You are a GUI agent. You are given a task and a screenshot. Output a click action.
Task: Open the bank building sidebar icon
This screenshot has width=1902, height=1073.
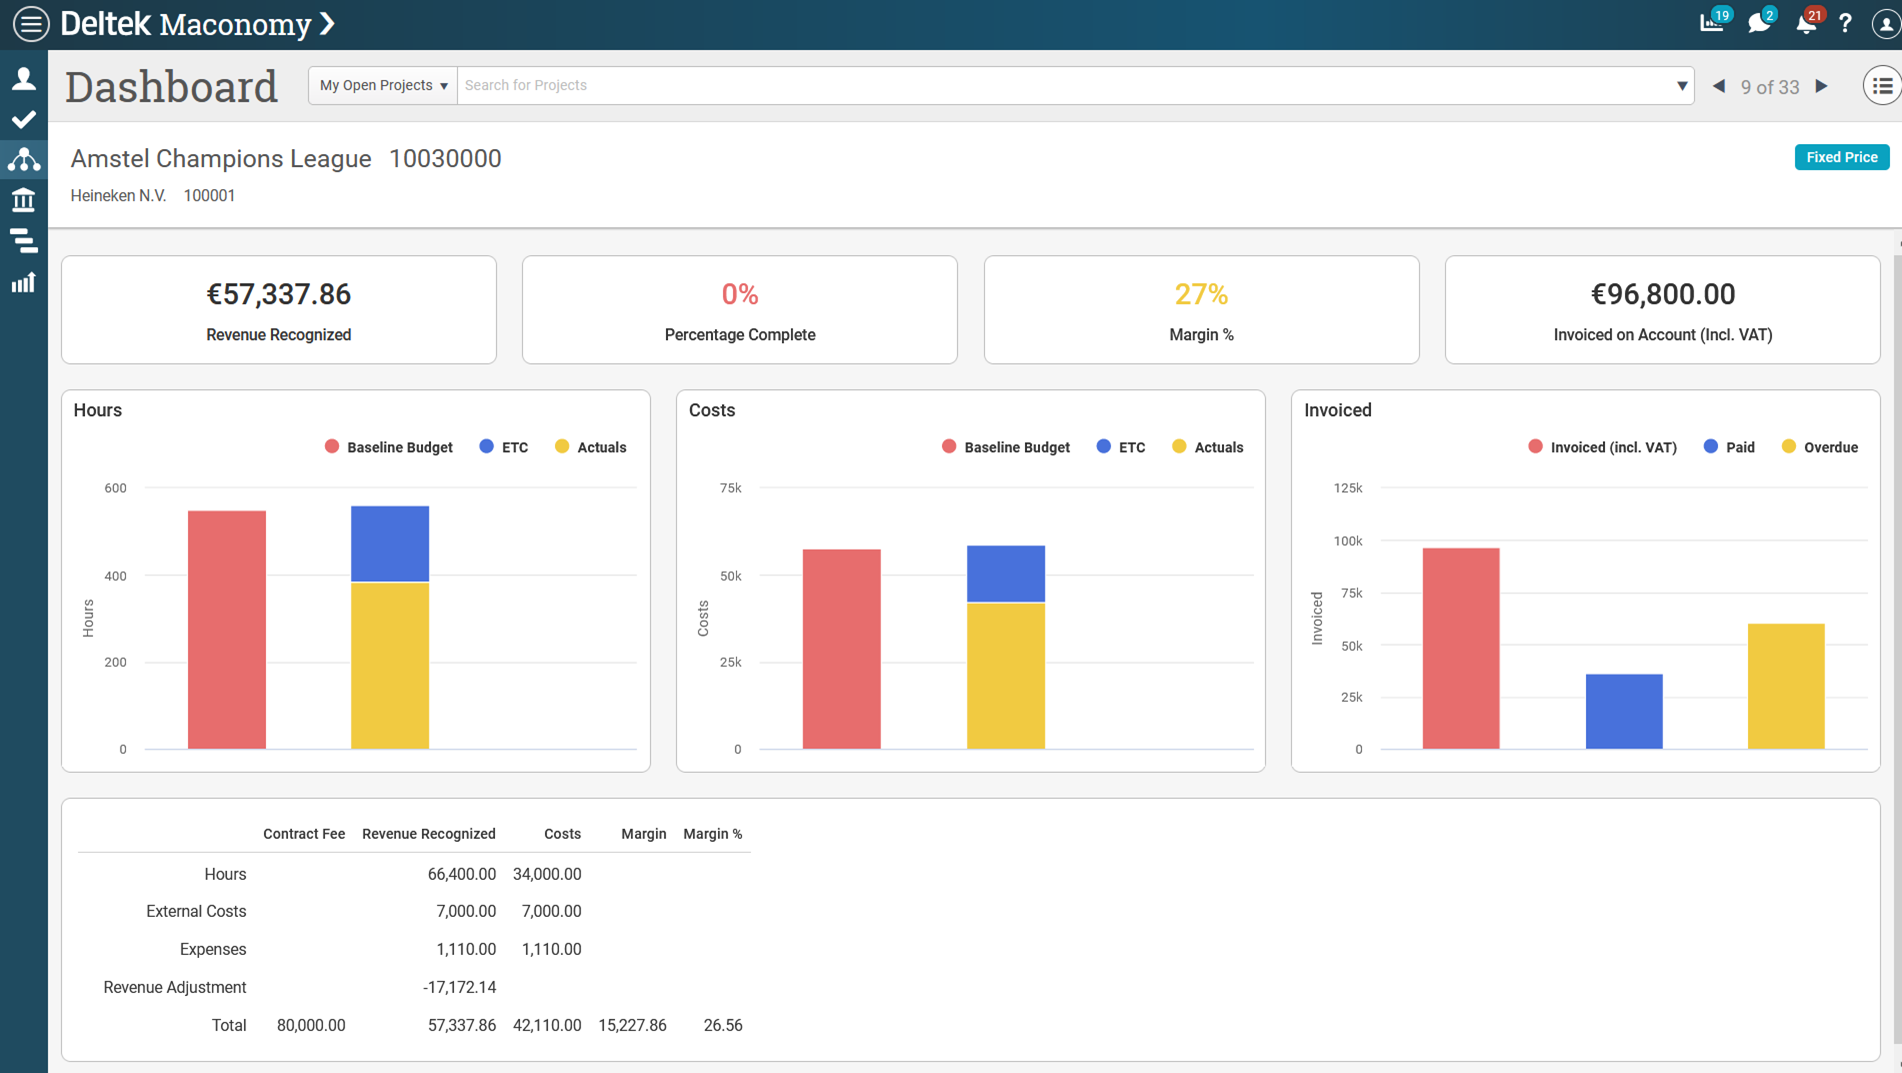coord(24,200)
